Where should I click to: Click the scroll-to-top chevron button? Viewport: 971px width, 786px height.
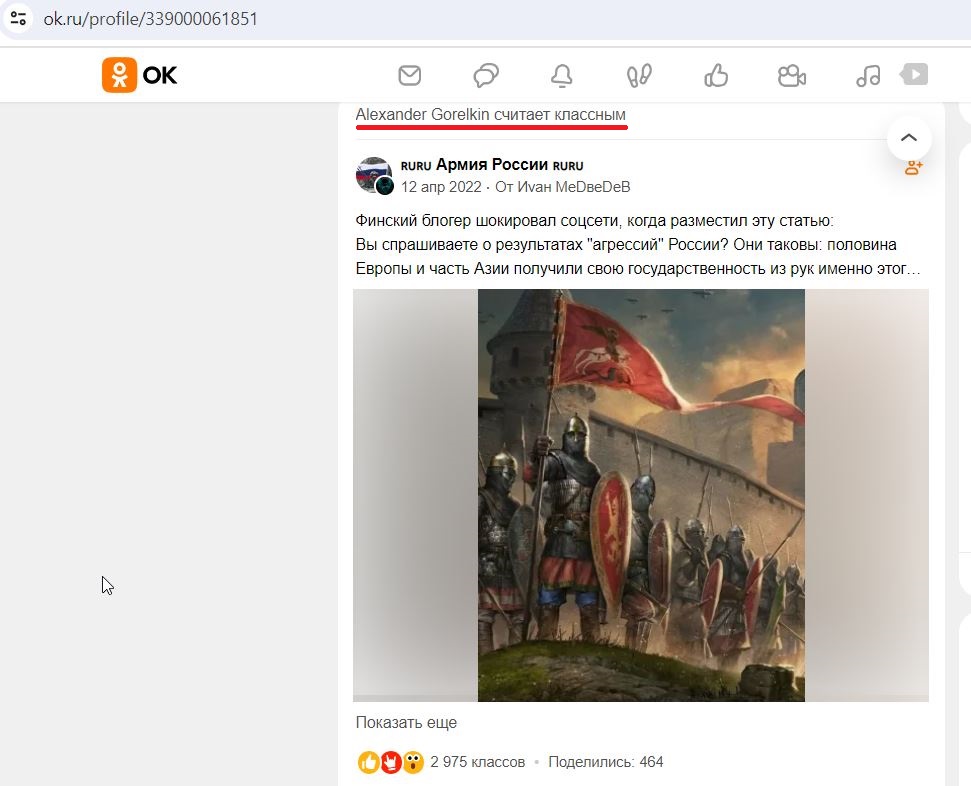pyautogui.click(x=908, y=138)
